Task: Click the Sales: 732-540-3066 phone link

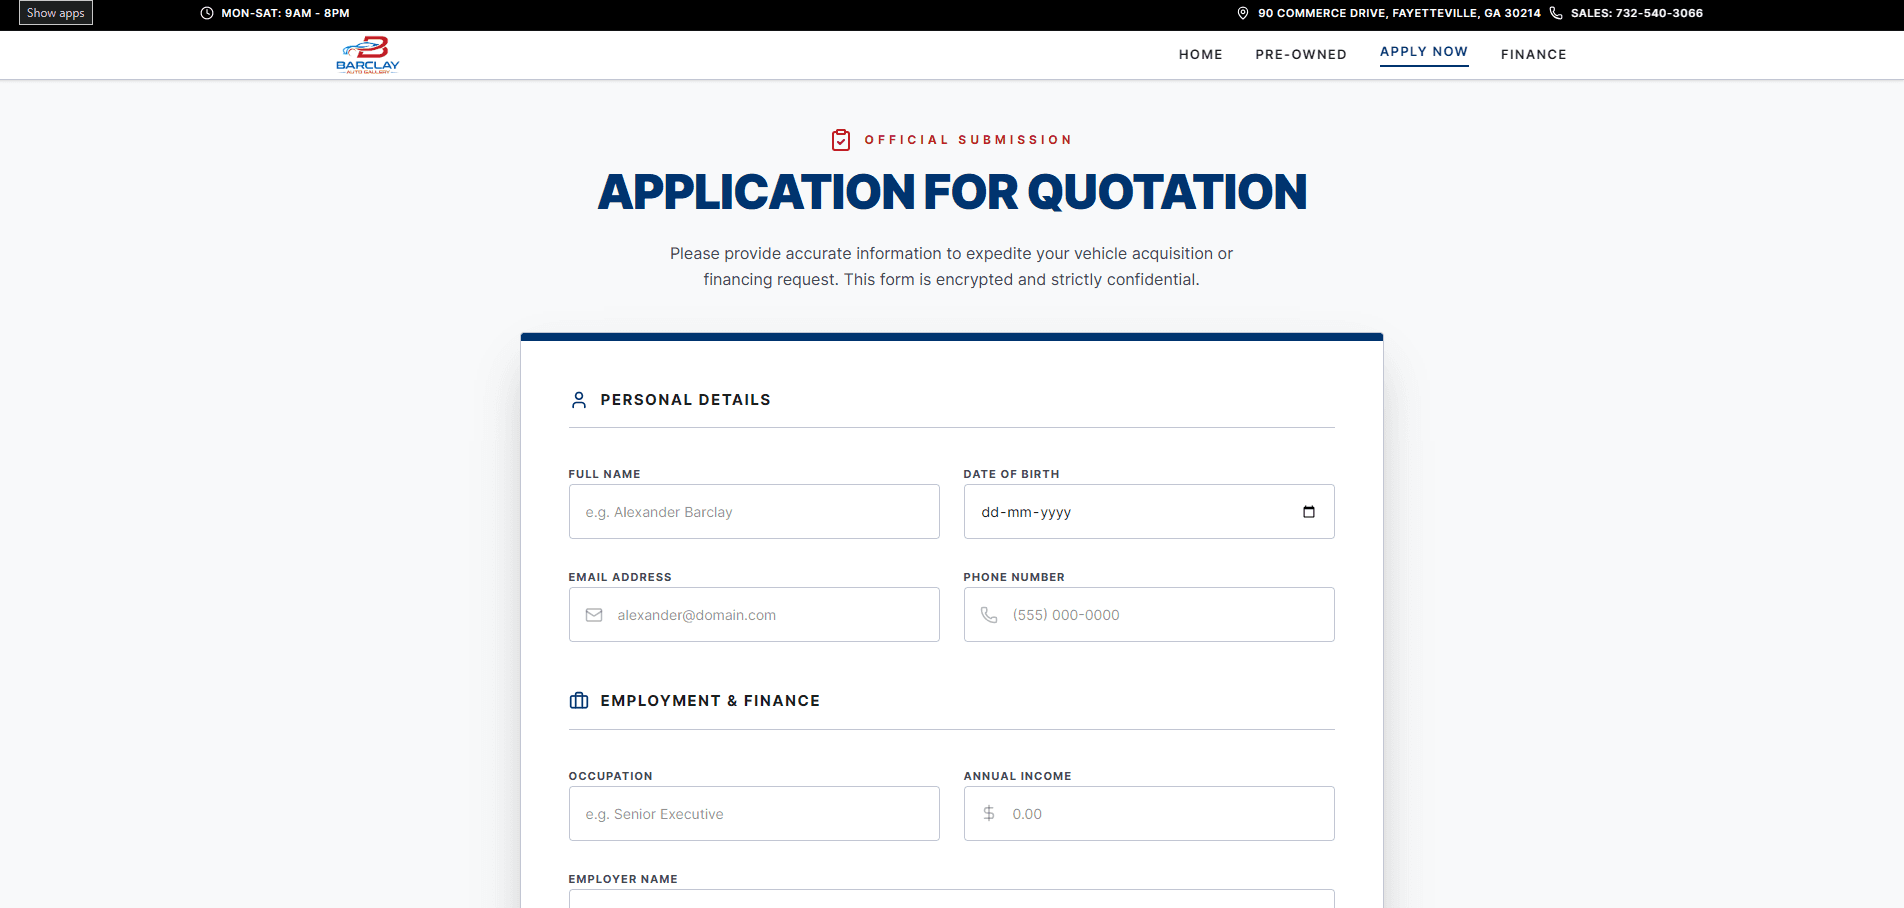Action: [1636, 13]
